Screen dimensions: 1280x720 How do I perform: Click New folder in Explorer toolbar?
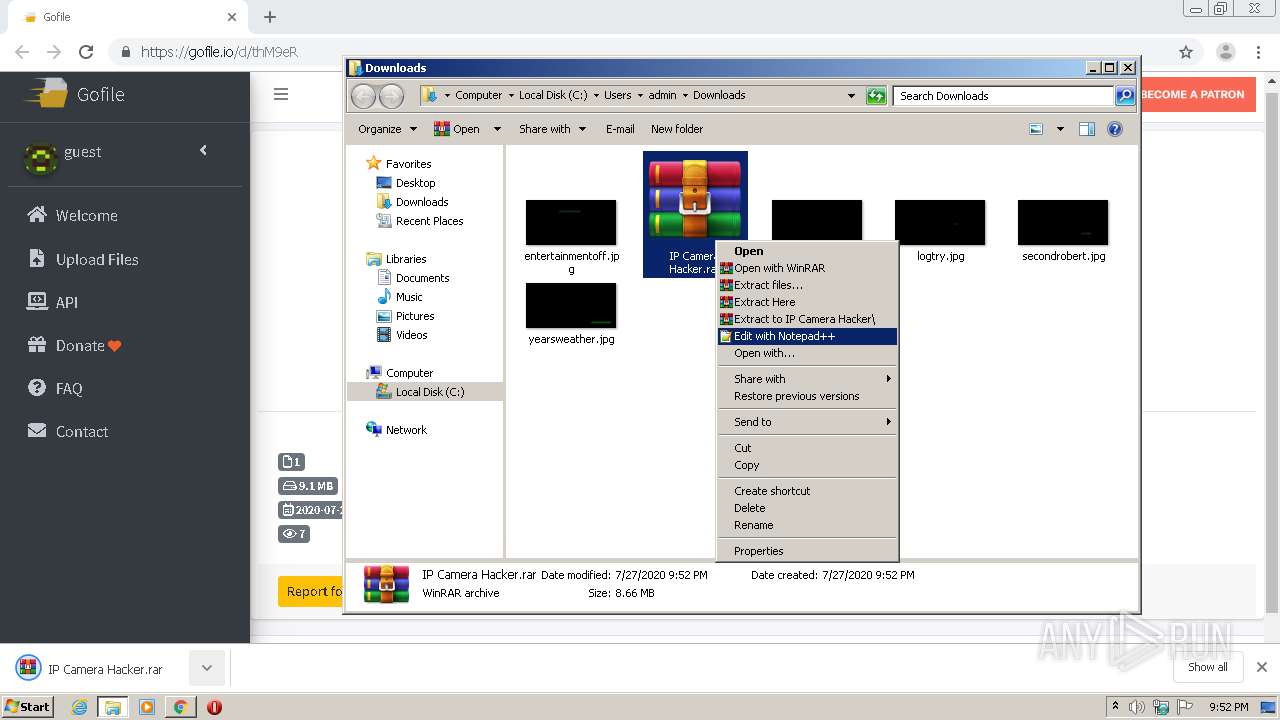pos(677,129)
